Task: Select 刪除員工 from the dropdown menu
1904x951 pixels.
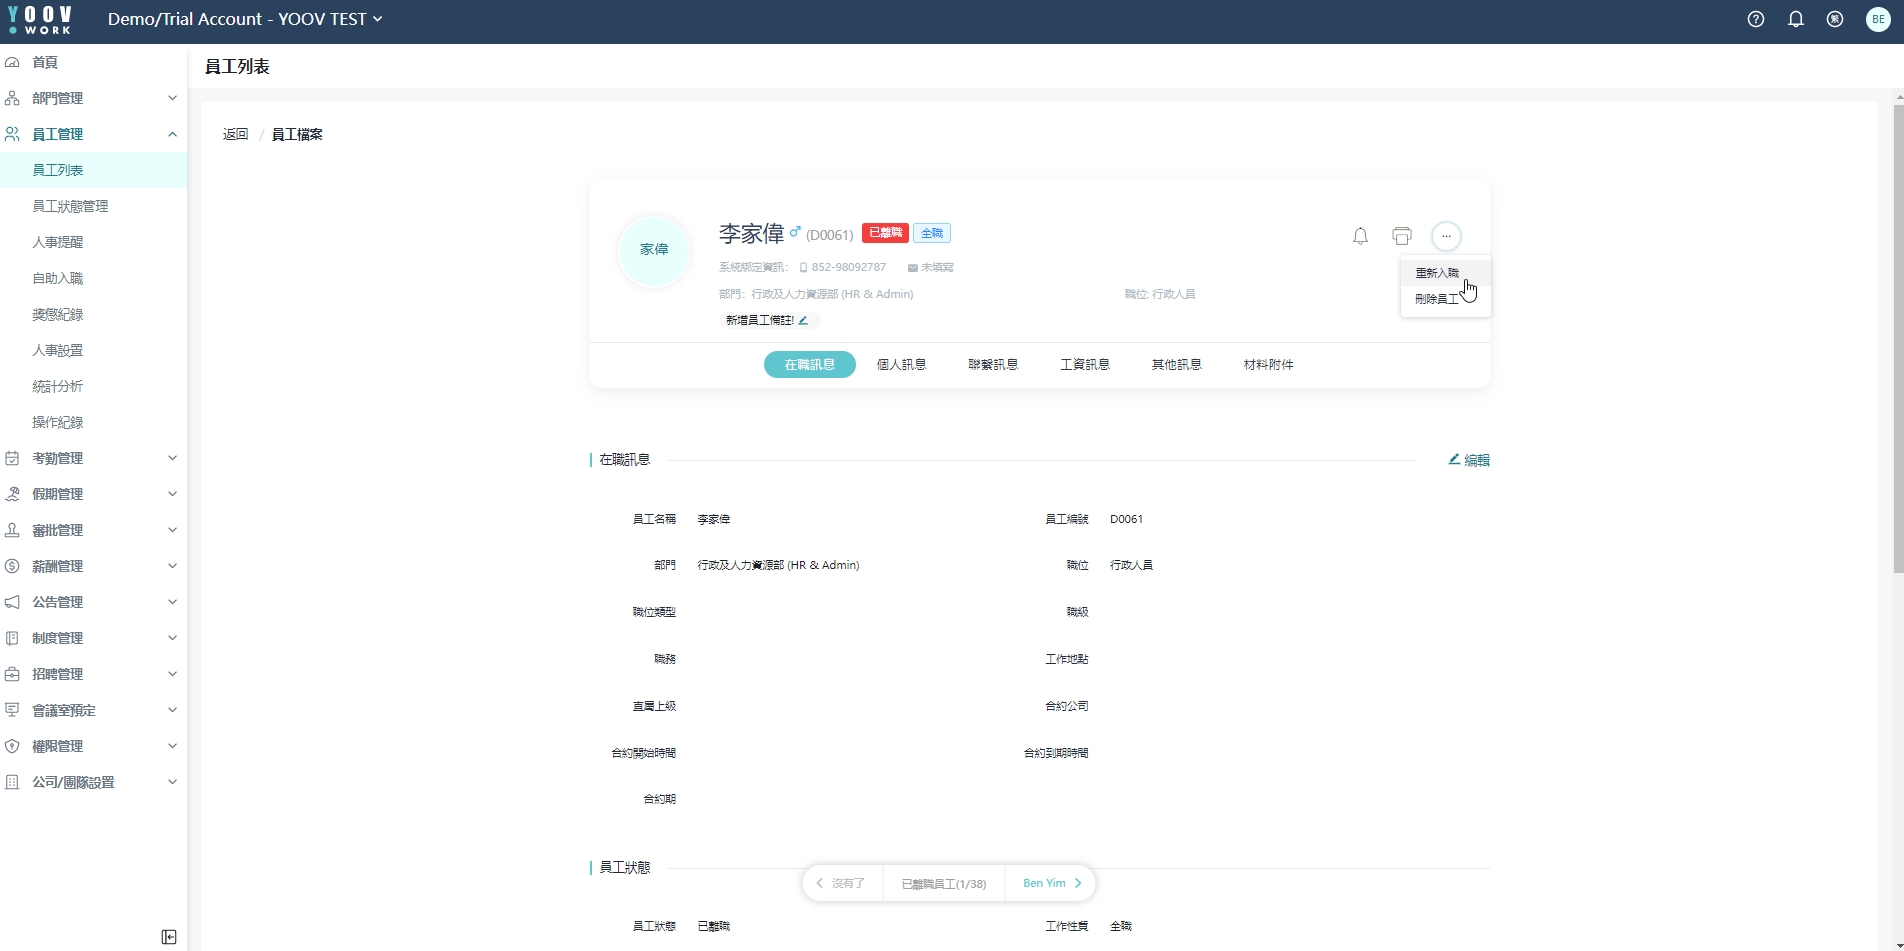Action: pos(1436,299)
